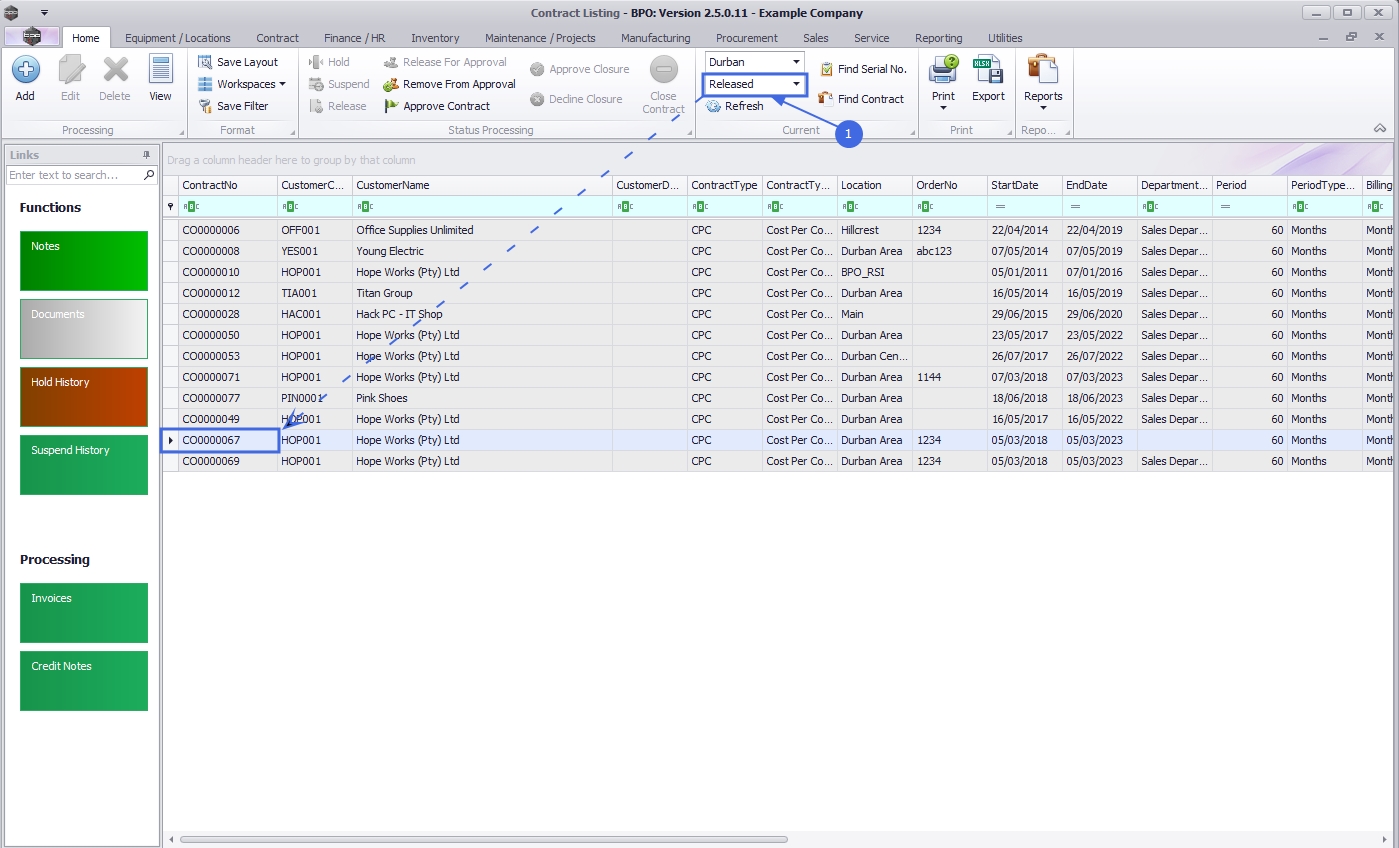Switch to the Reporting tab

click(x=938, y=38)
